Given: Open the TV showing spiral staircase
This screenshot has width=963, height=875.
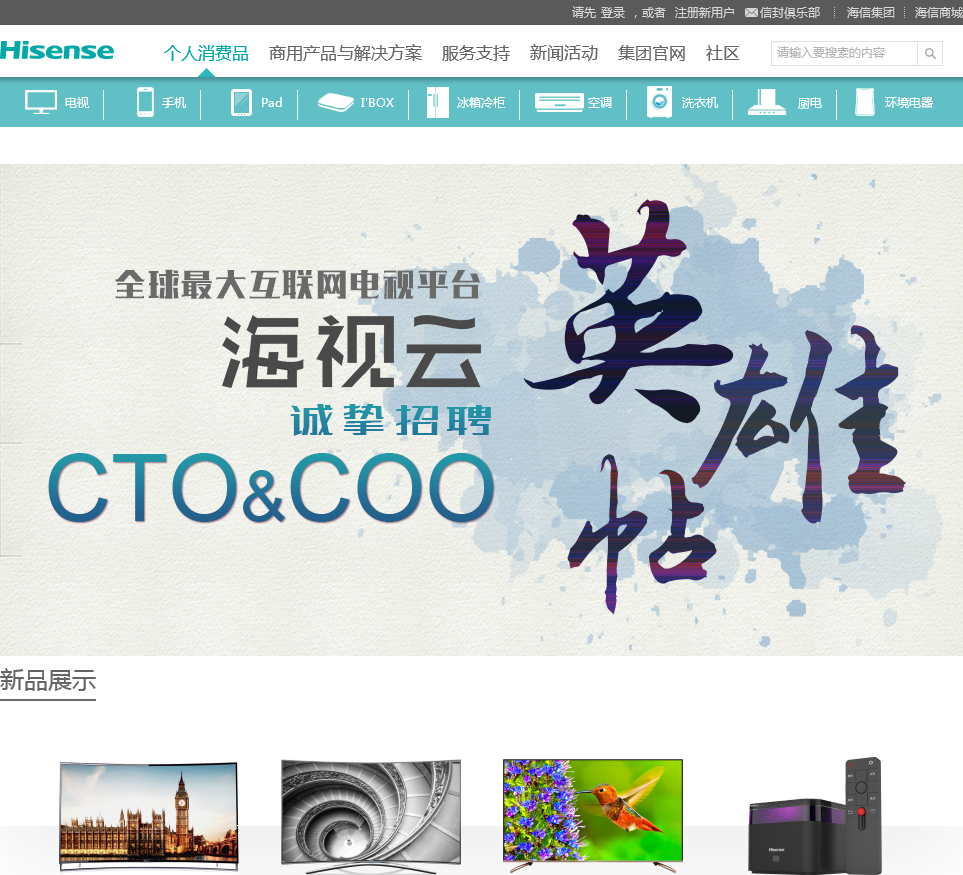Looking at the screenshot, I should pos(371,815).
